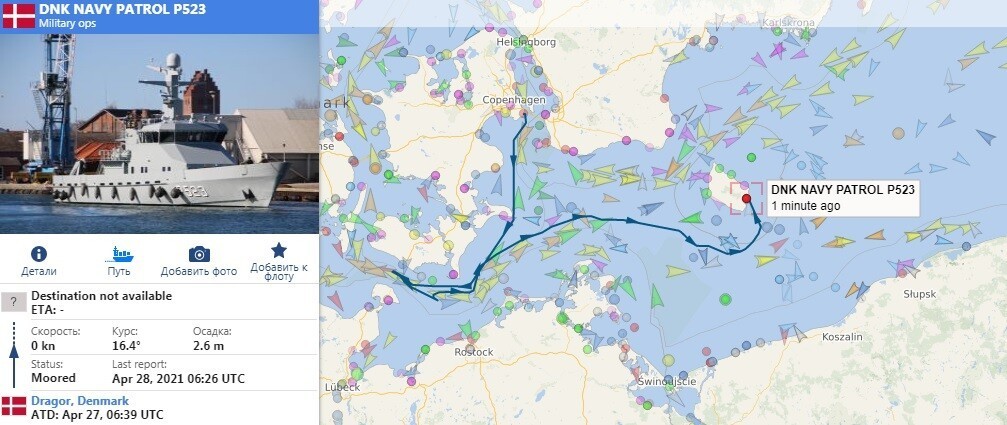Viewport: 1007px width, 425px height.
Task: Click the Słupsk city label on map
Action: click(x=920, y=294)
